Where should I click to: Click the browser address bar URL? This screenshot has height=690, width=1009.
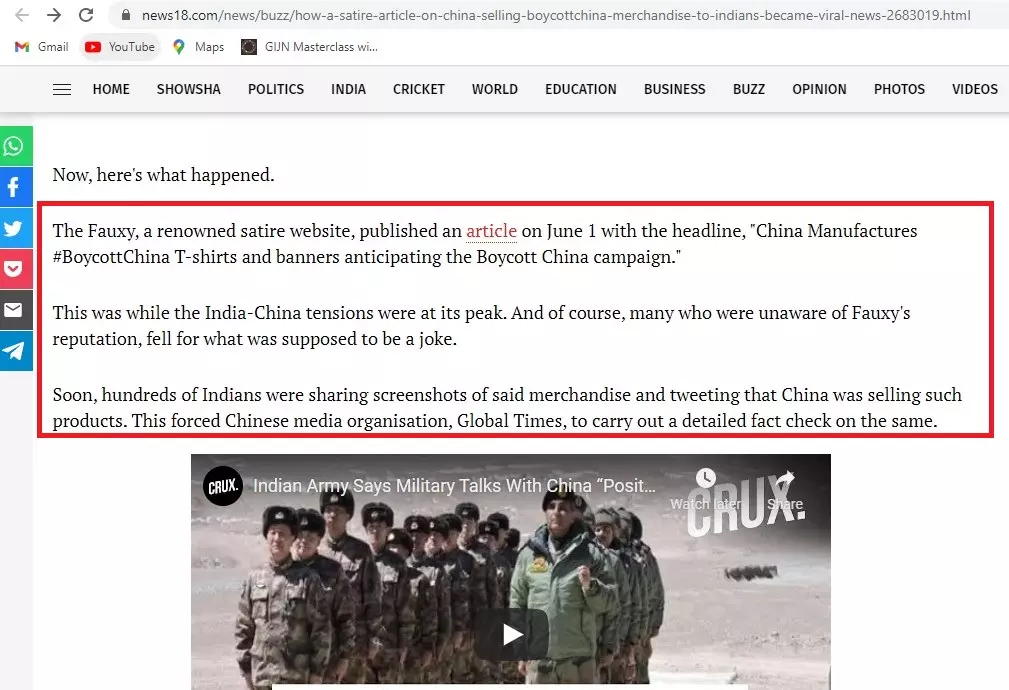556,15
